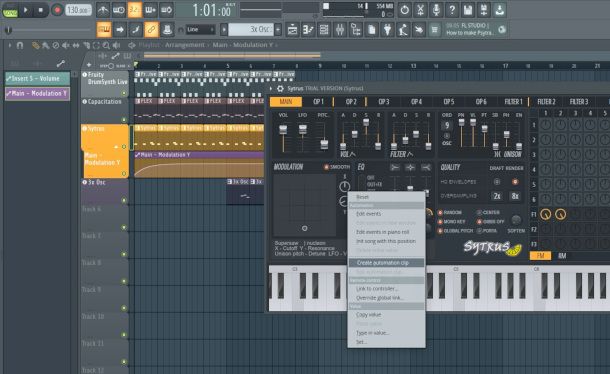Toggle mute dot on Fruity DrumSynth Live track
The height and width of the screenshot is (374, 610).
pos(124,93)
